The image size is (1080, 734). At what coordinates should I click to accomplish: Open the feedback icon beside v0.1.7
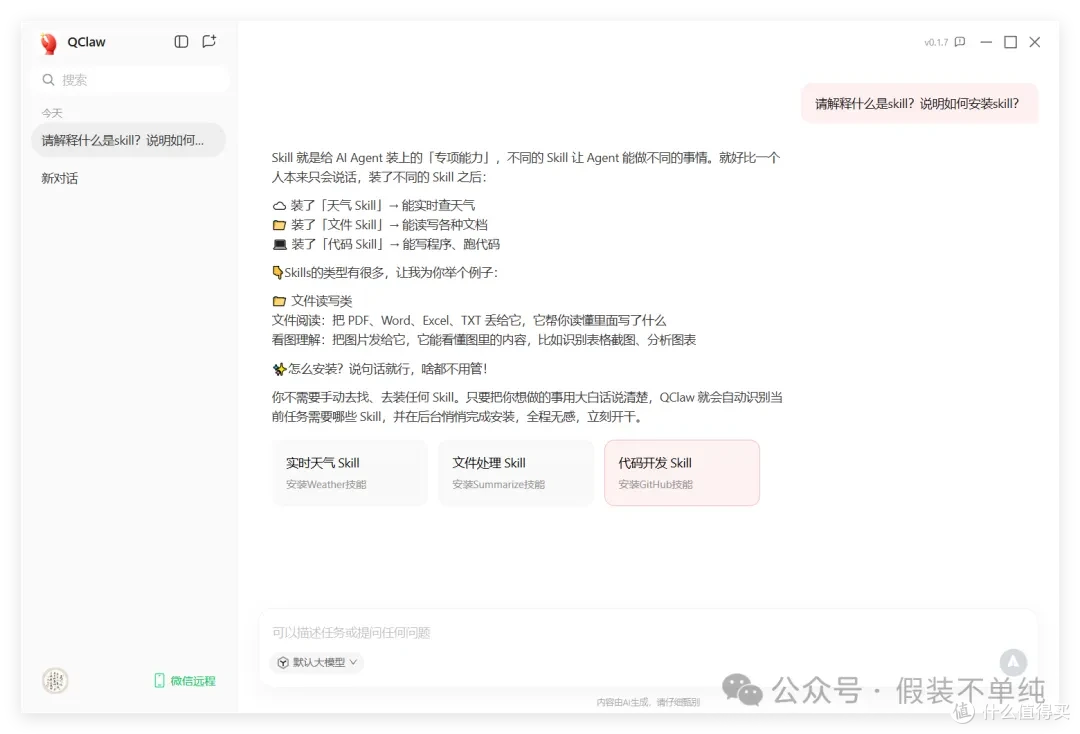point(960,42)
